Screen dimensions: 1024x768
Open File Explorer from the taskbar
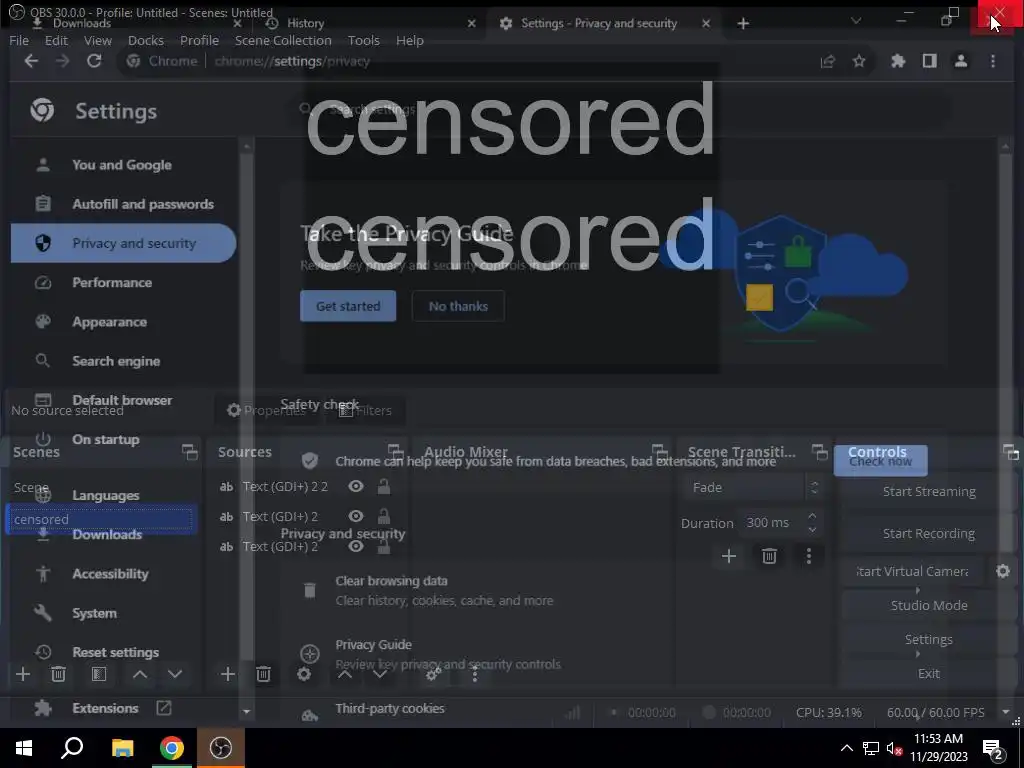click(122, 748)
